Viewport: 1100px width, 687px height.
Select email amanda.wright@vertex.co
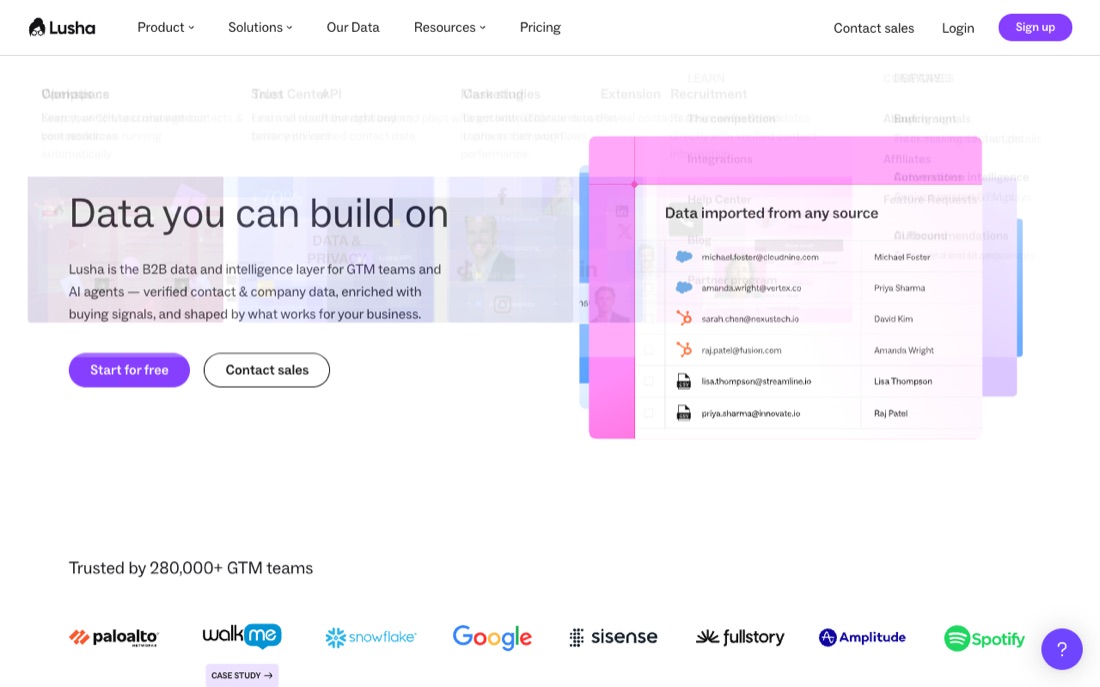[x=751, y=288]
